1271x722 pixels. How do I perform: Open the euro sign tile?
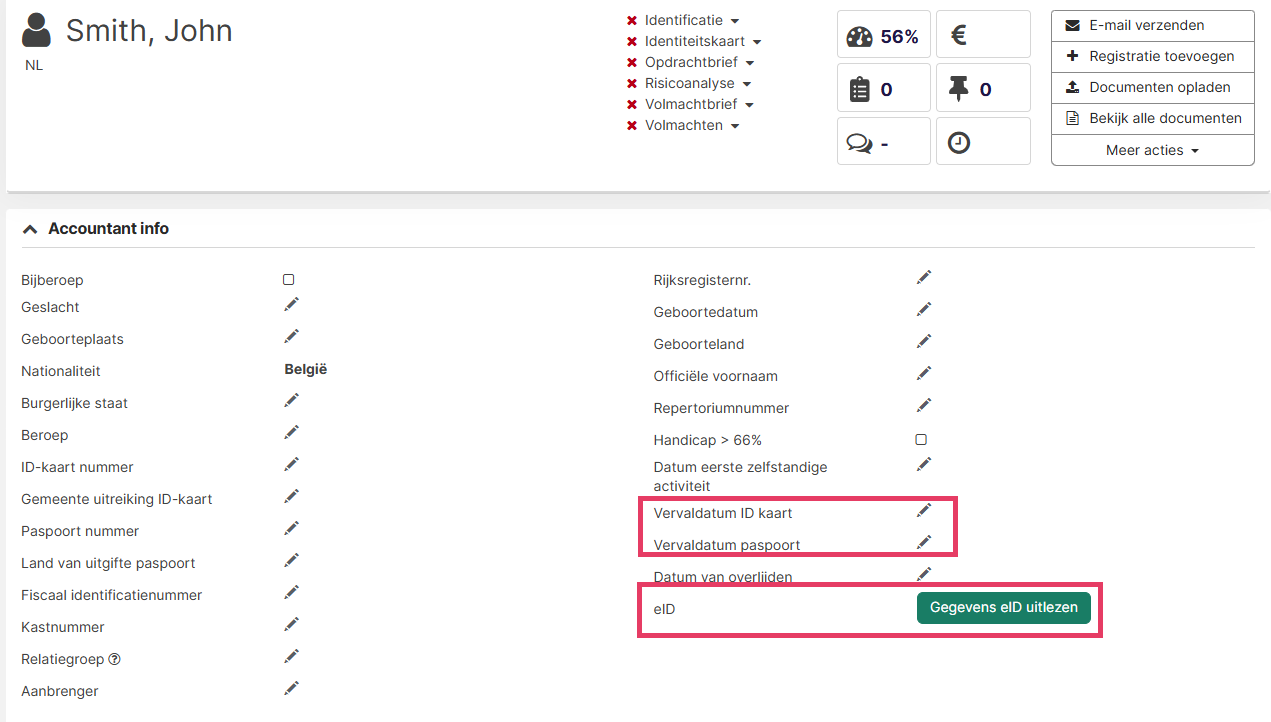point(982,36)
